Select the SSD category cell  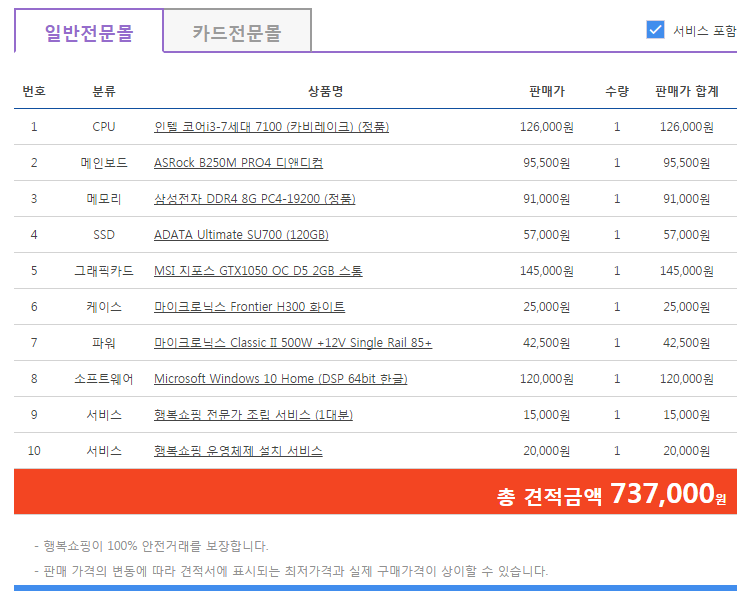click(x=104, y=235)
